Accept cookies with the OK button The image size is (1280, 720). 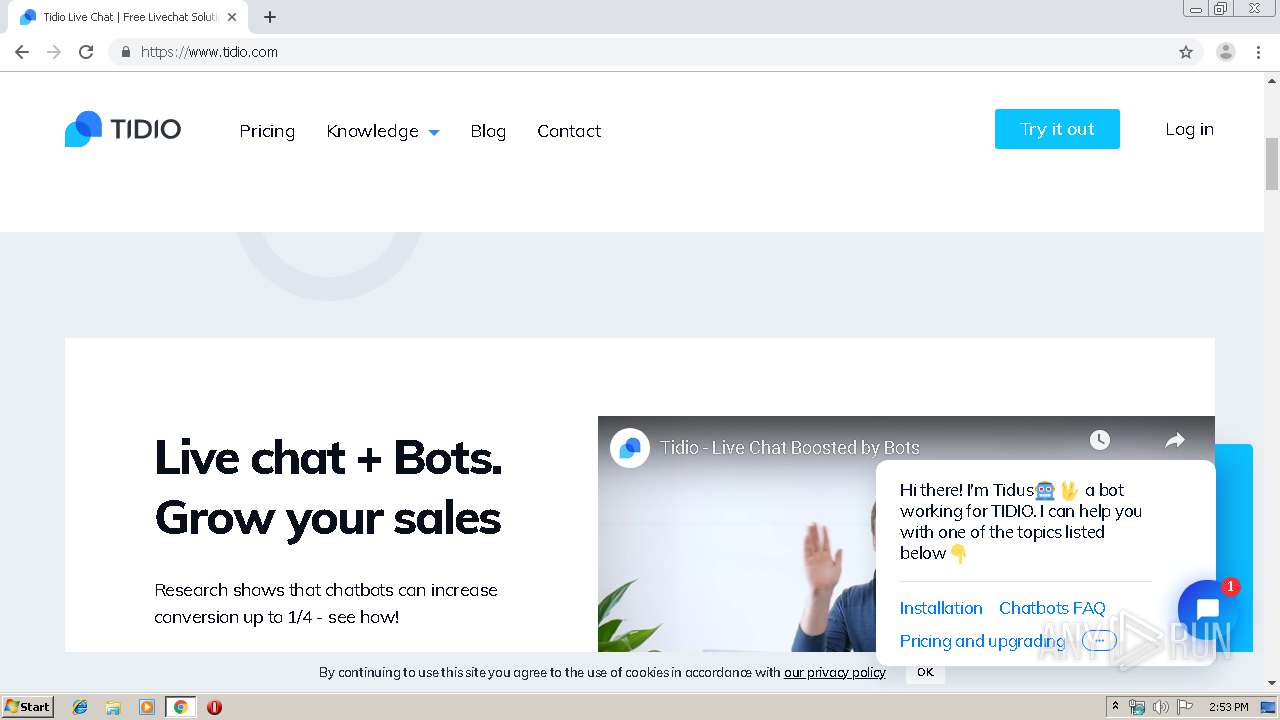tap(925, 672)
